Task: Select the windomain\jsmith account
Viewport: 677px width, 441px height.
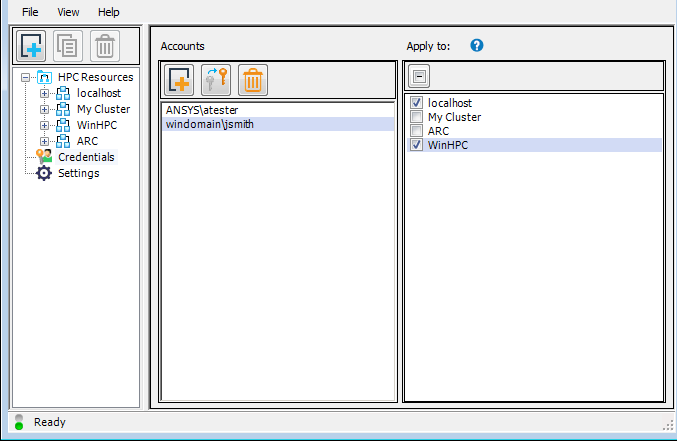Action: [278, 124]
